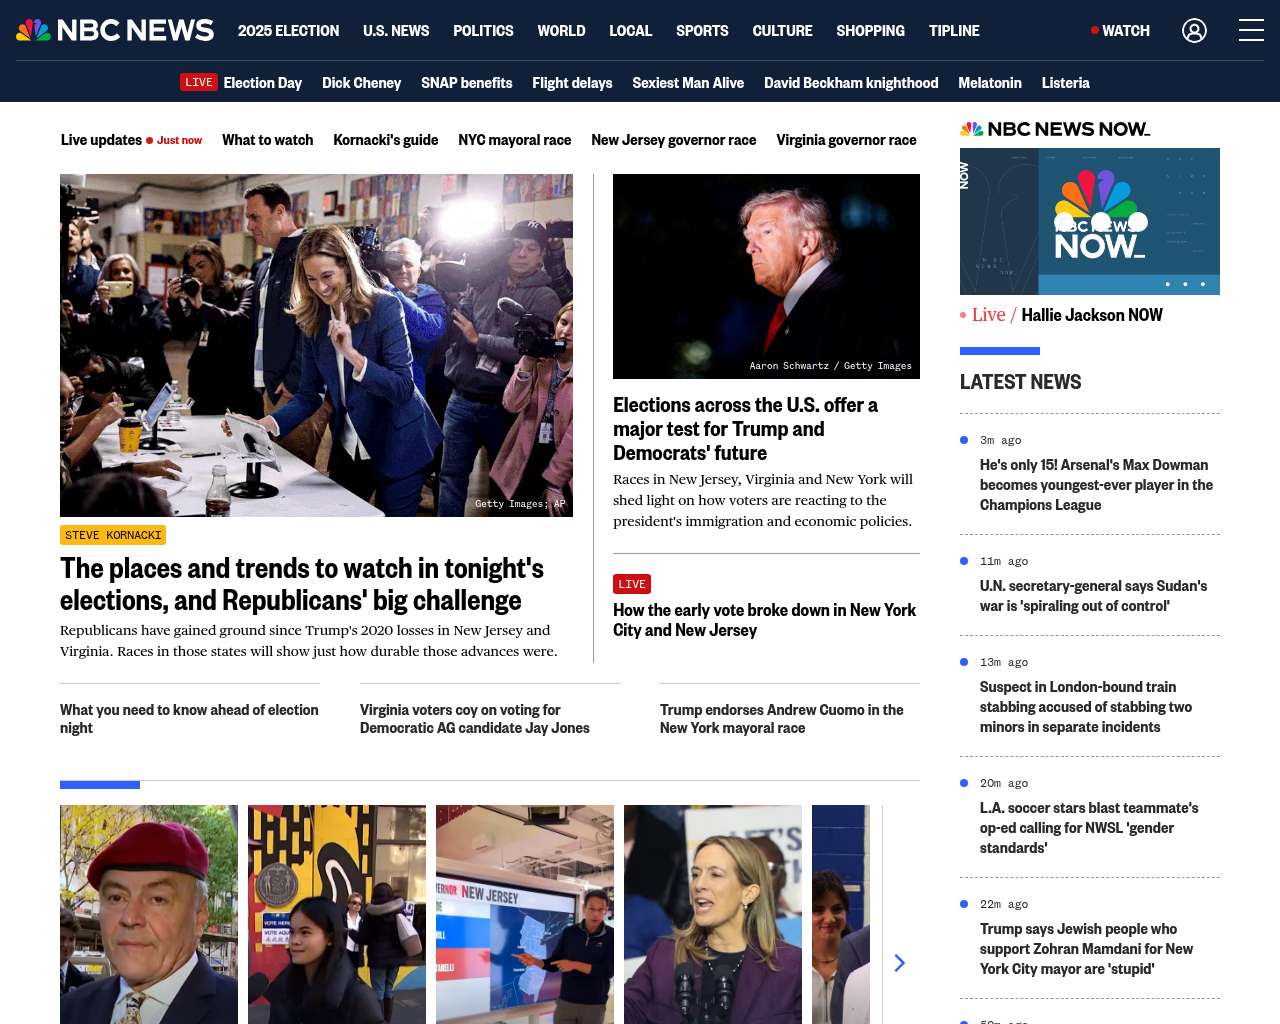Screen dimensions: 1280x1024
Task: Select NYC mayoral race tab
Action: 514,140
